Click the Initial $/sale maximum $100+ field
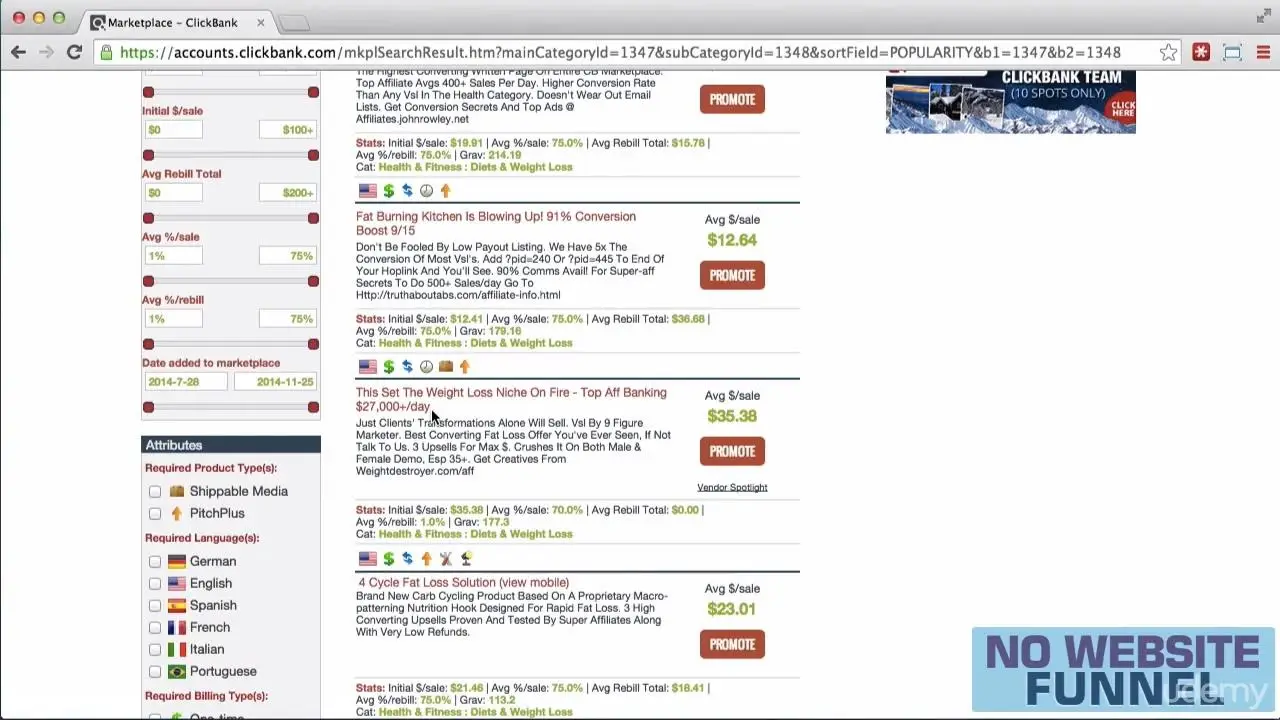Image resolution: width=1280 pixels, height=720 pixels. coord(287,130)
